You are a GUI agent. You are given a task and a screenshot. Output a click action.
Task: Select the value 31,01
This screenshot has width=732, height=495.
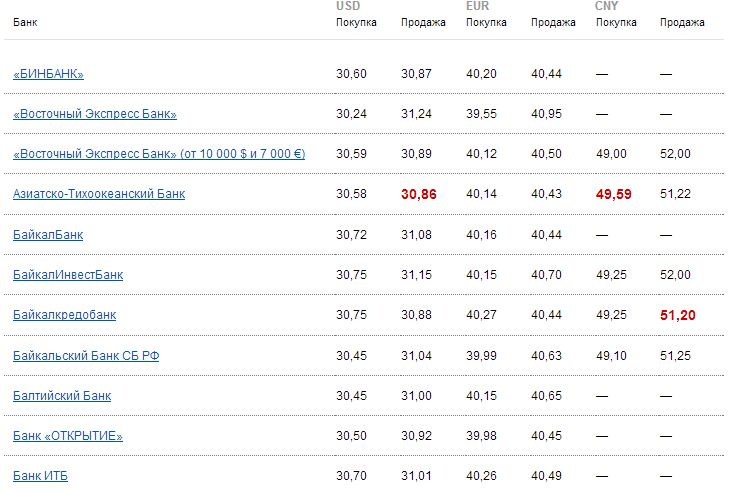coord(416,476)
